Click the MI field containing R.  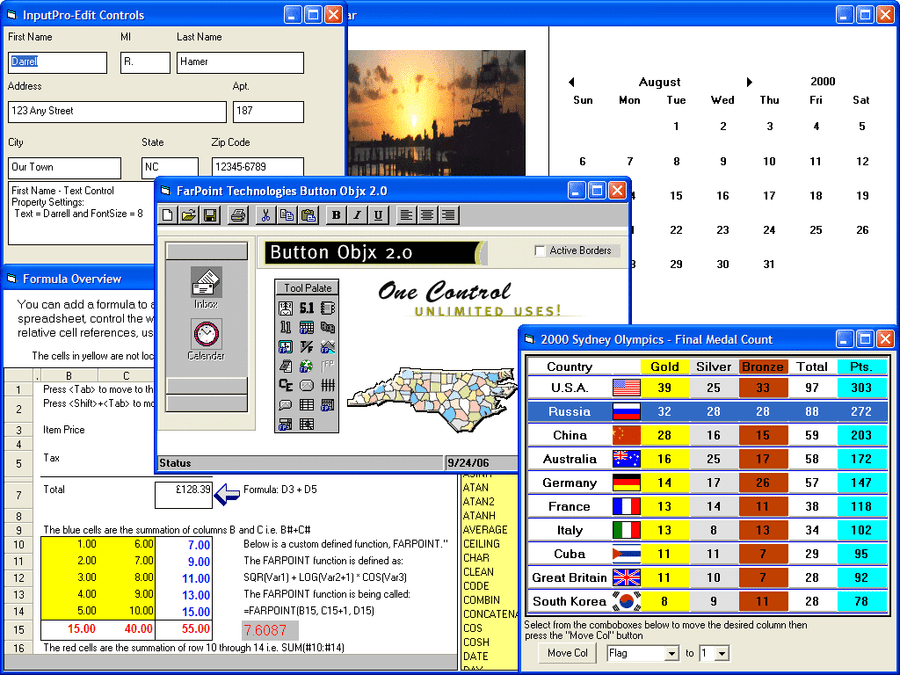point(145,63)
